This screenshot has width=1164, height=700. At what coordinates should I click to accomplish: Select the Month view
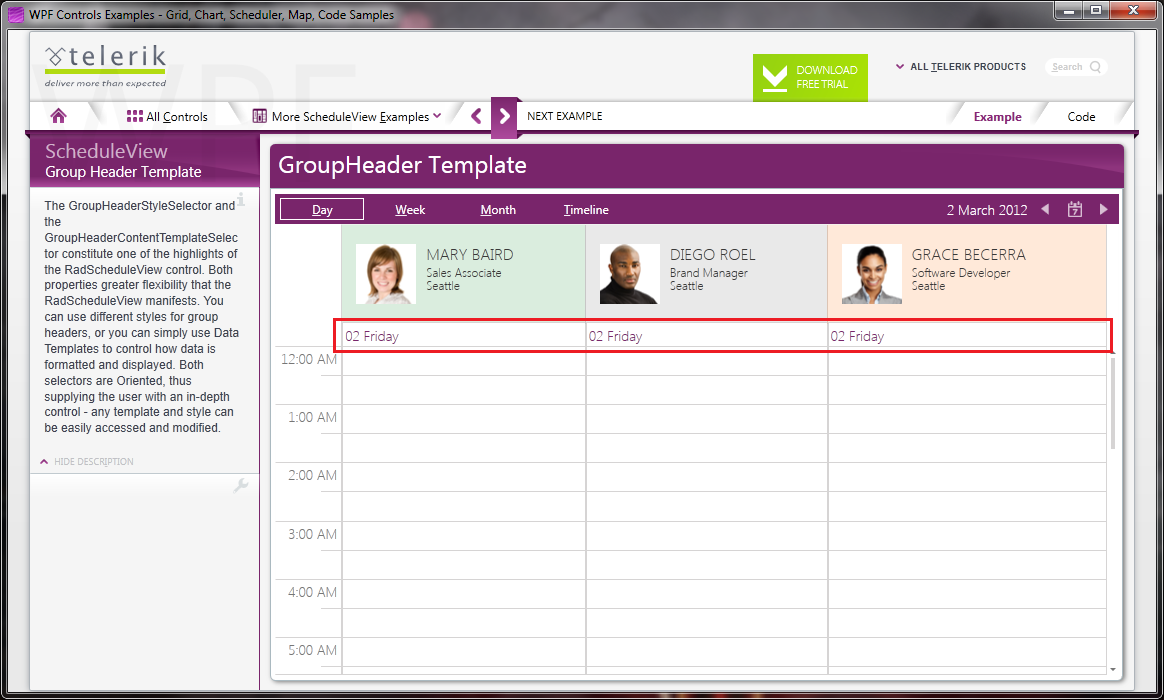click(498, 210)
